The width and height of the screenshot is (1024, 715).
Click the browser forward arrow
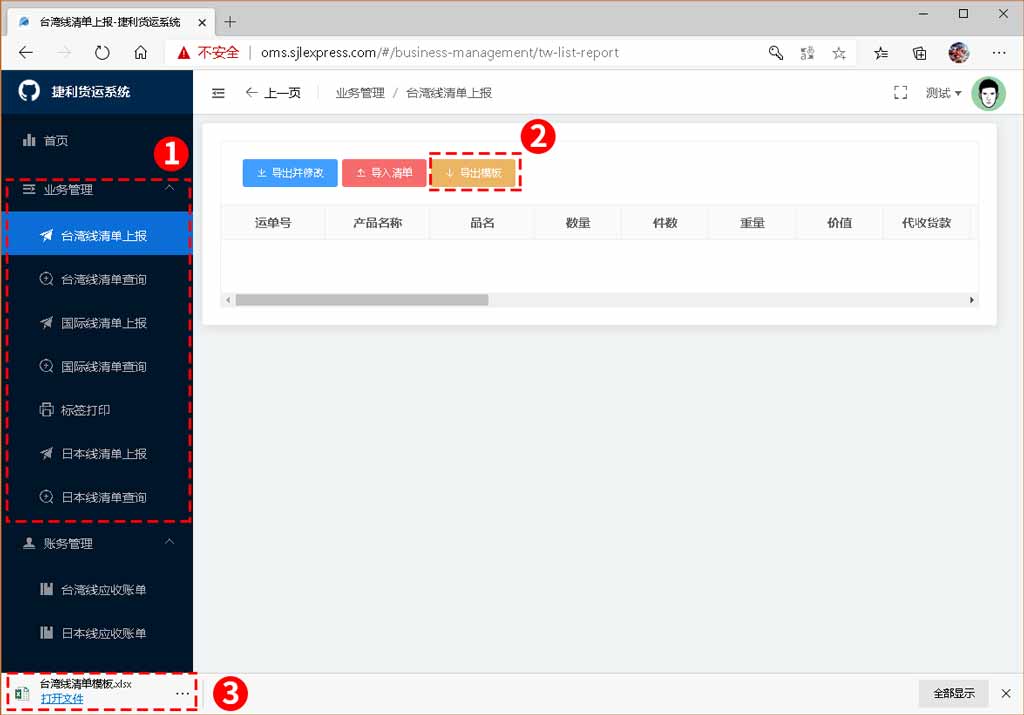tap(64, 53)
